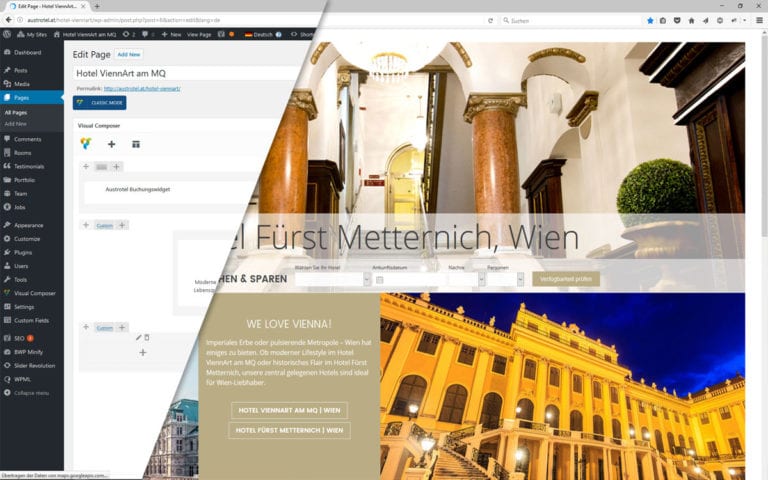Click the updates counter icon
Viewport: 768px width, 480px height.
[x=129, y=34]
